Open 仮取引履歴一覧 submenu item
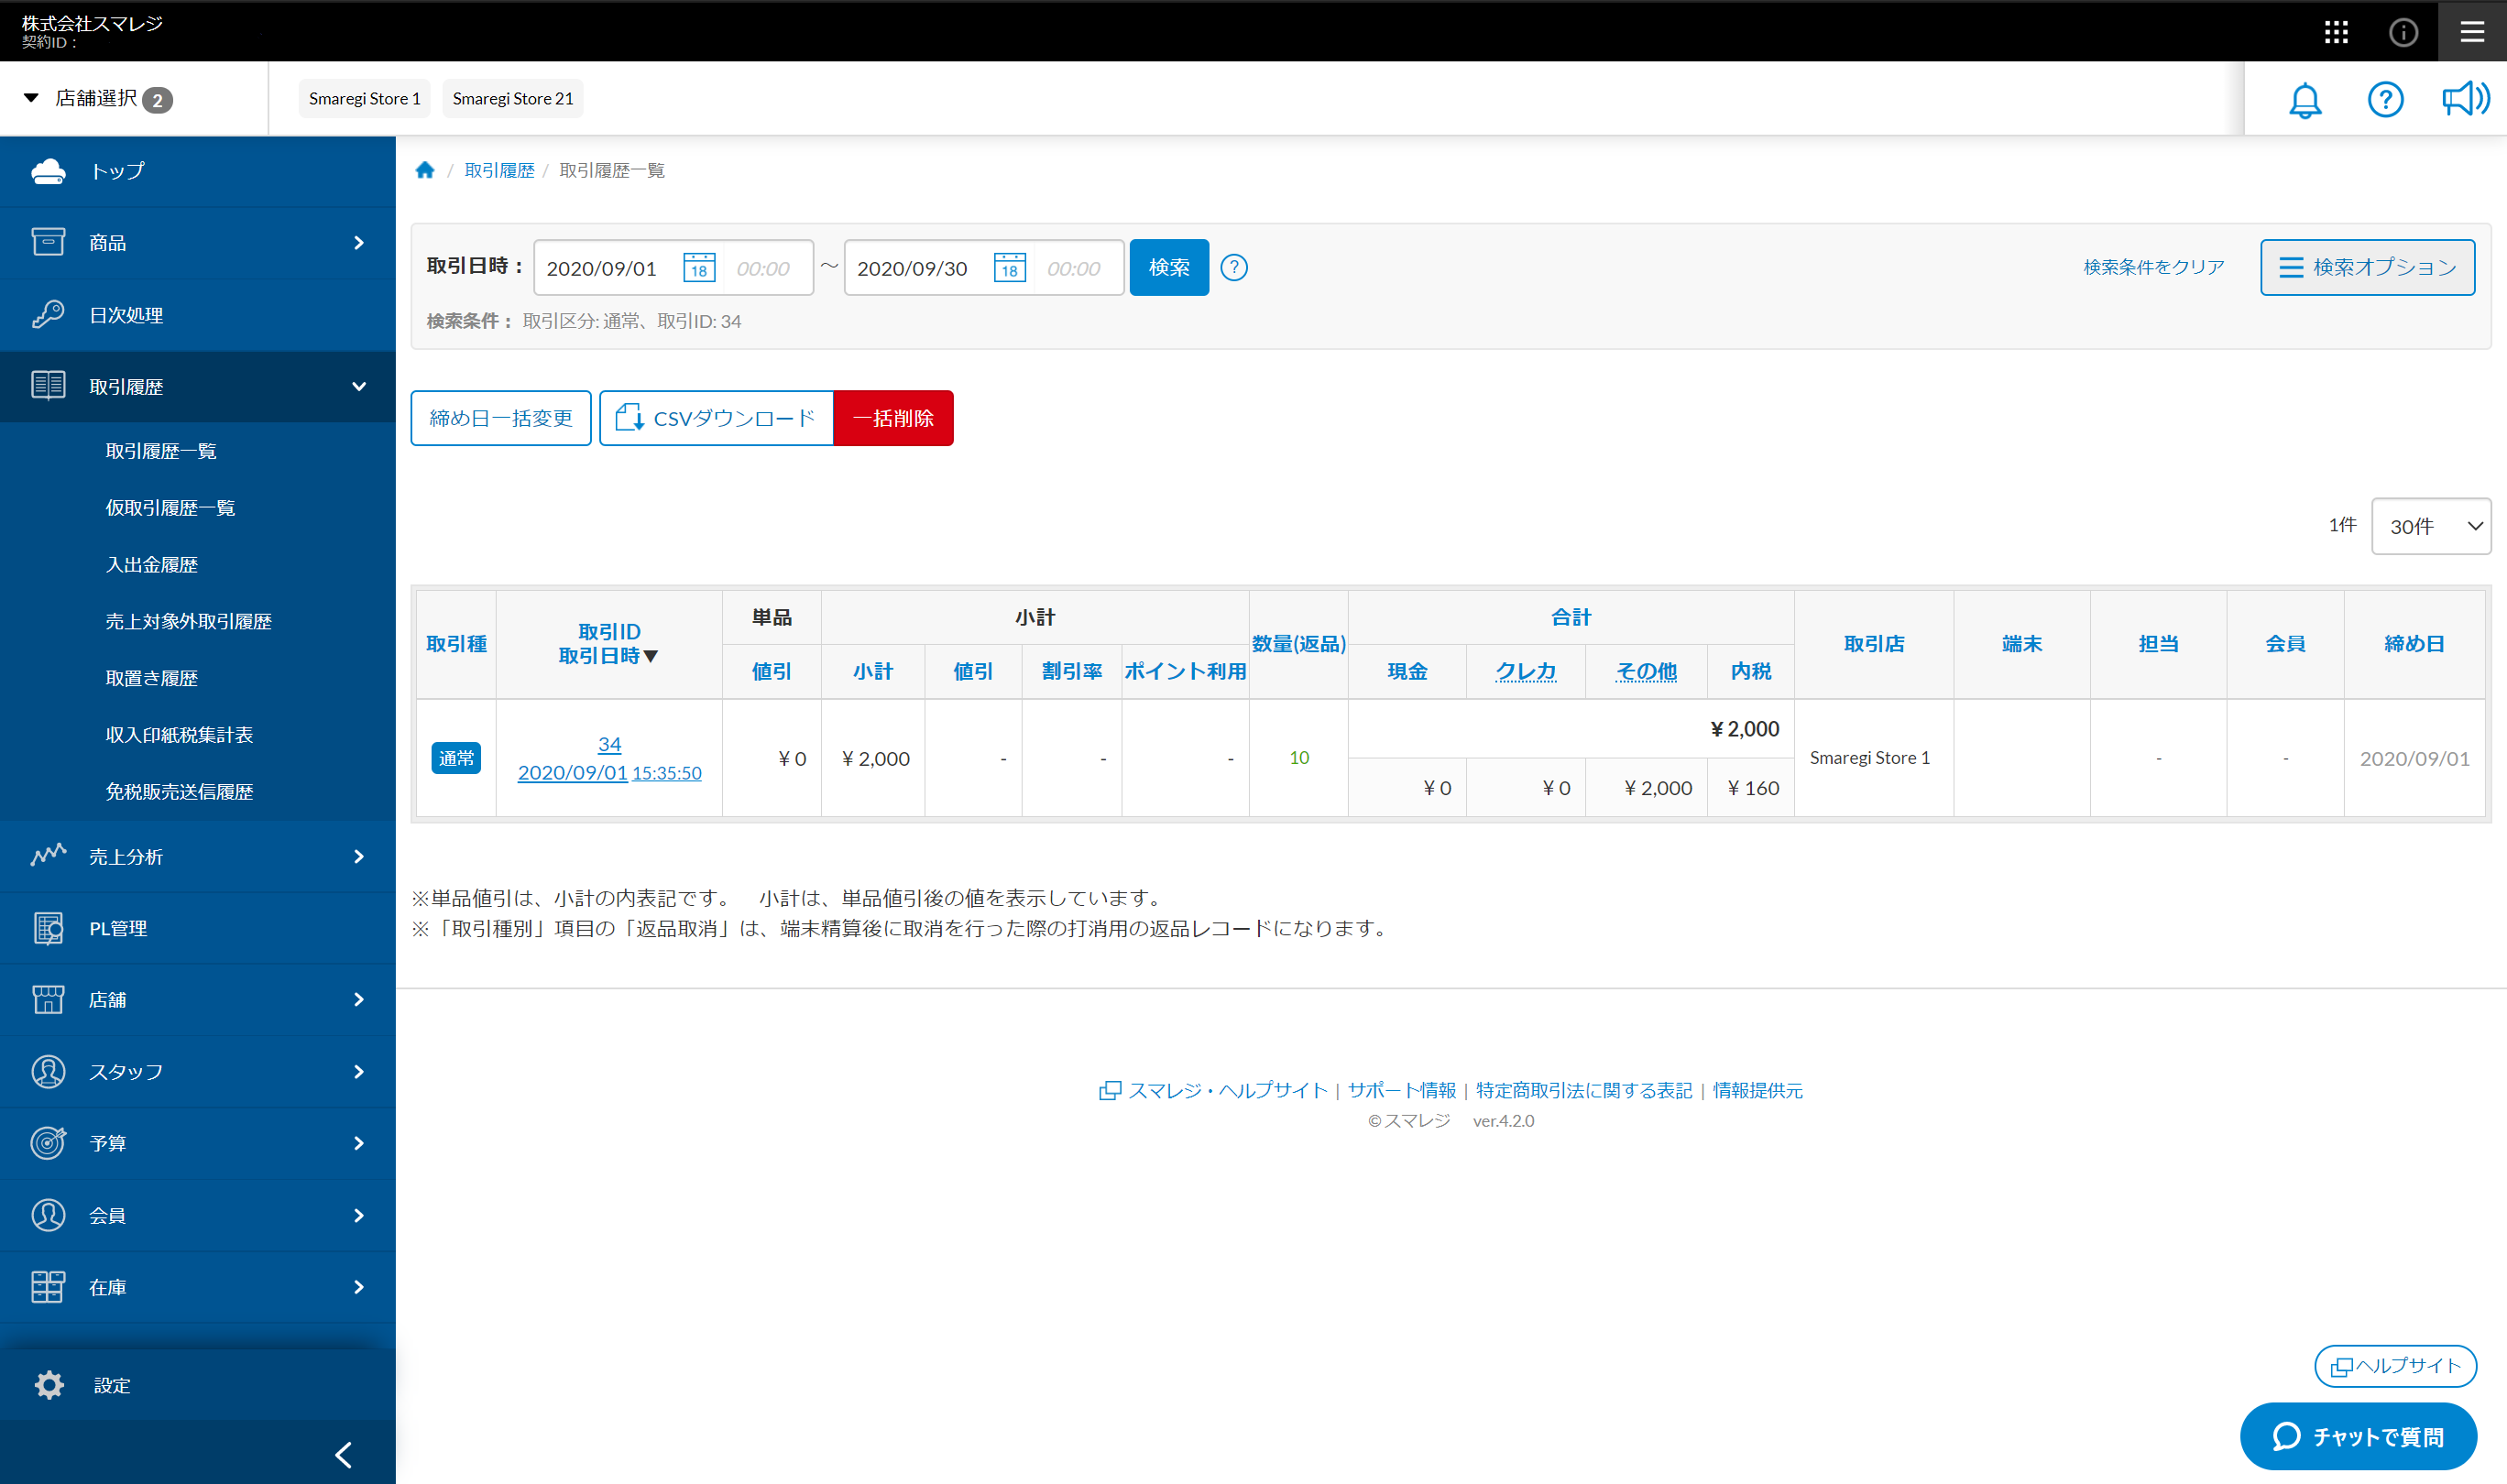The height and width of the screenshot is (1484, 2507). click(170, 508)
